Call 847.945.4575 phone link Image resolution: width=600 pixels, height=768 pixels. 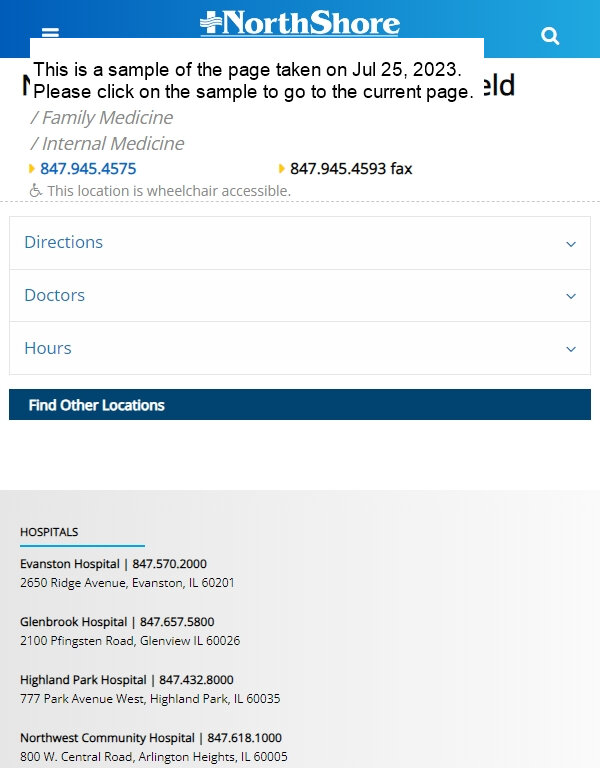tap(88, 168)
